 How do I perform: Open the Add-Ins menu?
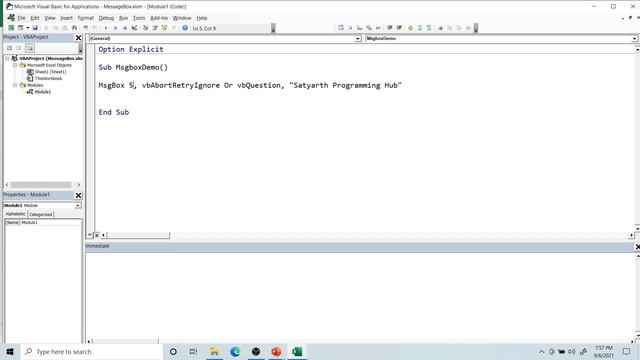click(159, 18)
